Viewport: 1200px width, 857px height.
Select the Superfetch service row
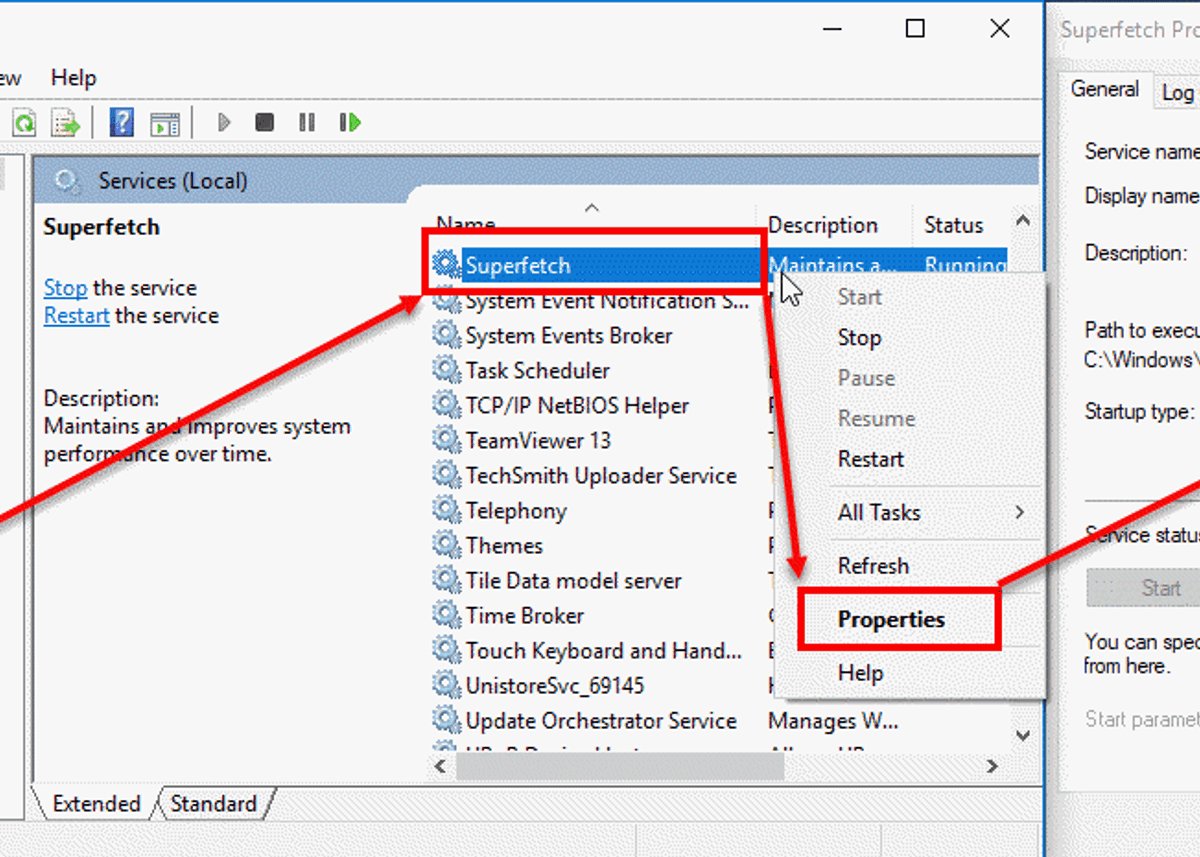[719, 265]
